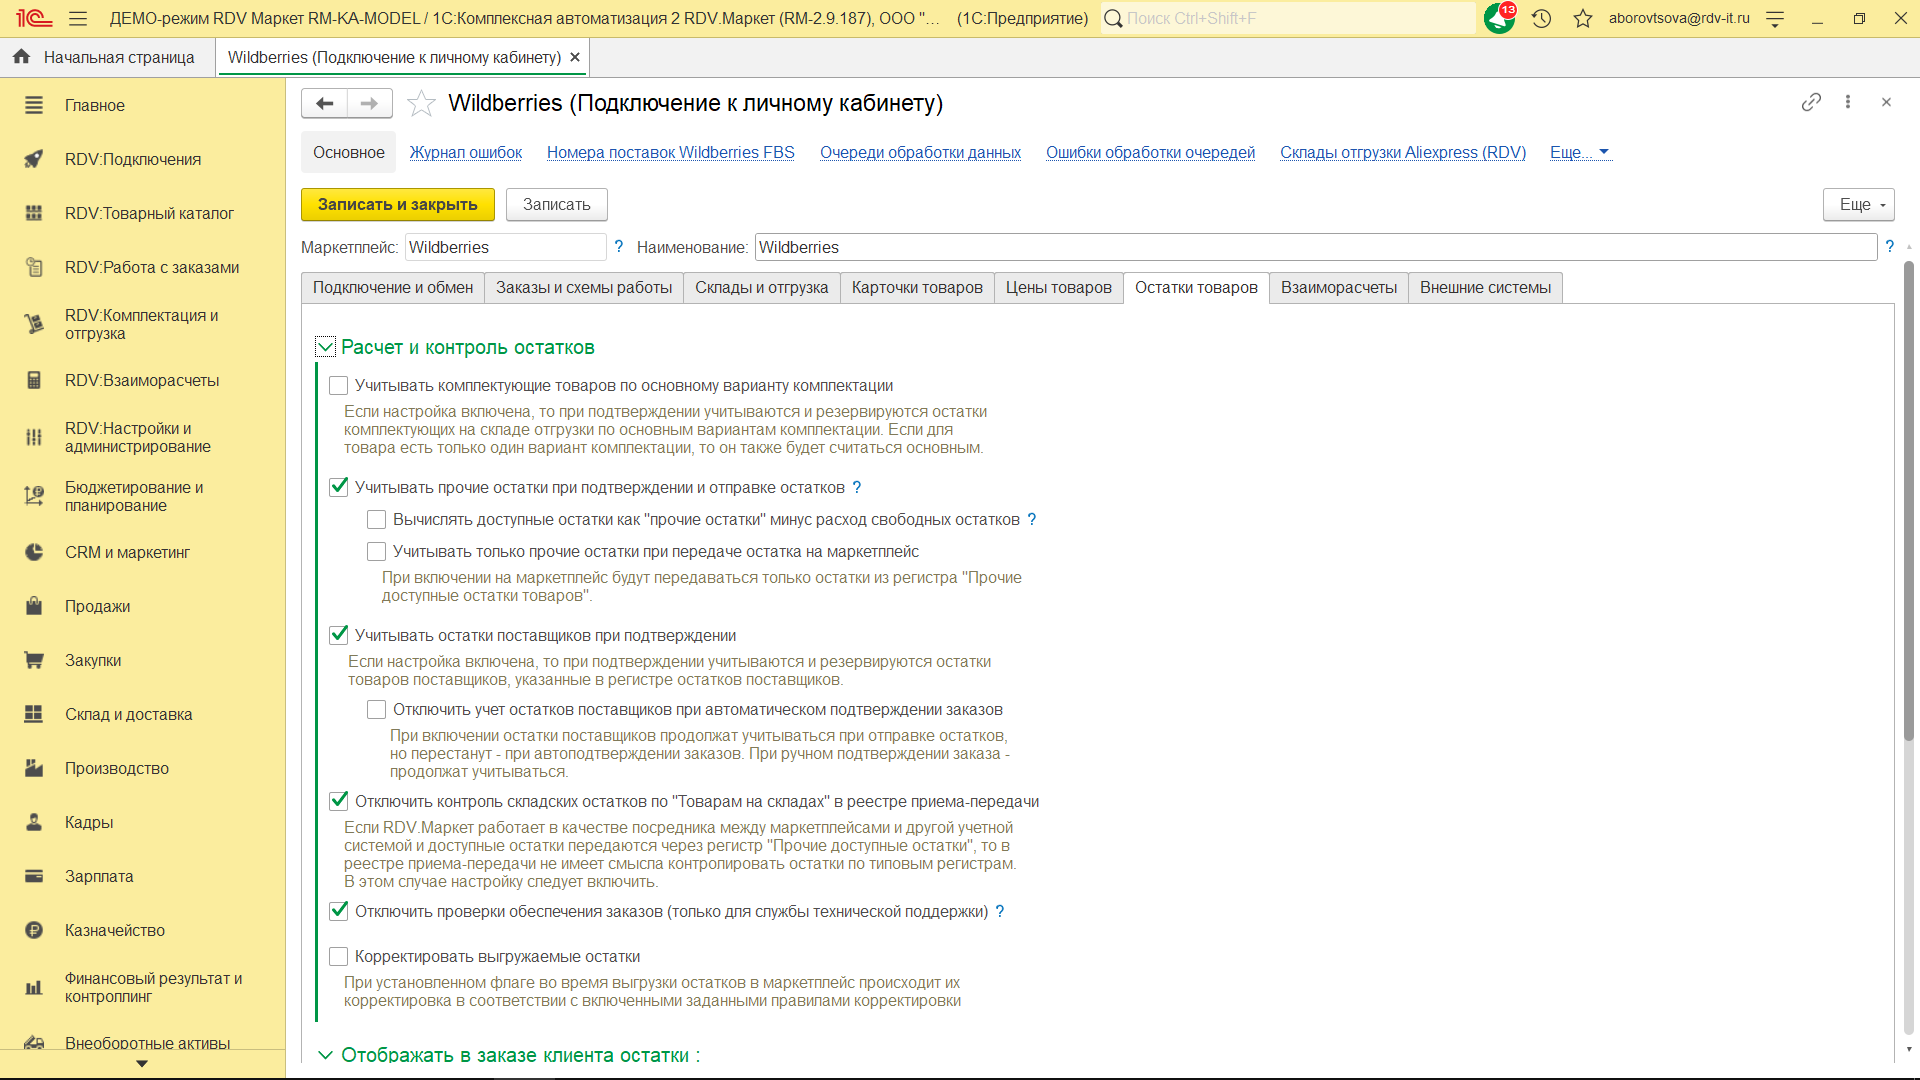Open Журнал ошибок link
This screenshot has width=1920, height=1080.
tap(465, 152)
